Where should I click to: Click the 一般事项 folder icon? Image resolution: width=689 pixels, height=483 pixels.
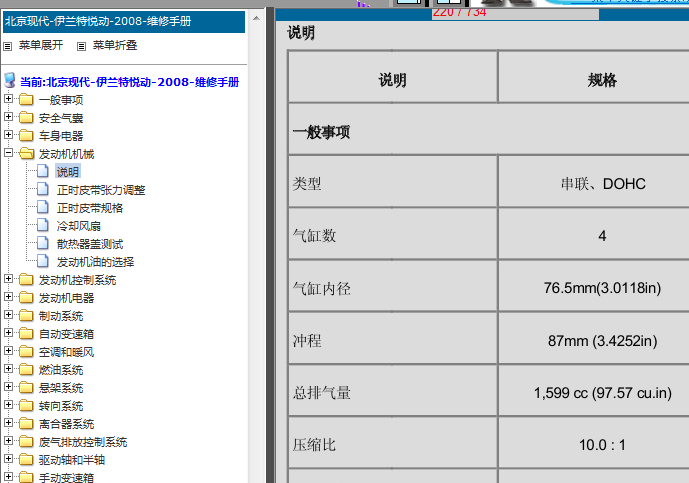point(26,100)
